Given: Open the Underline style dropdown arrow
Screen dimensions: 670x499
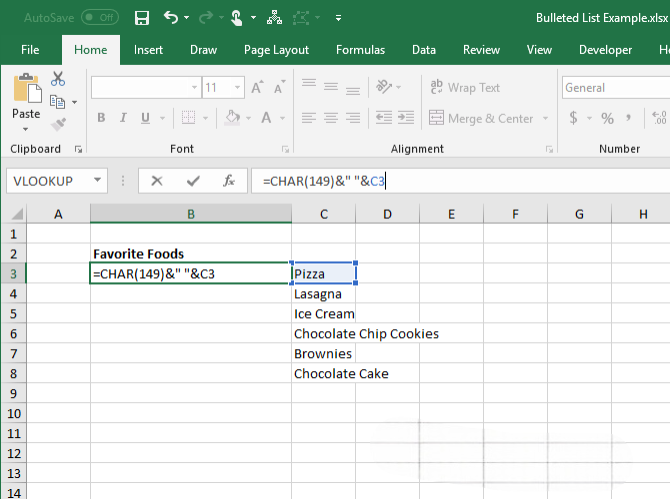Looking at the screenshot, I should (162, 118).
